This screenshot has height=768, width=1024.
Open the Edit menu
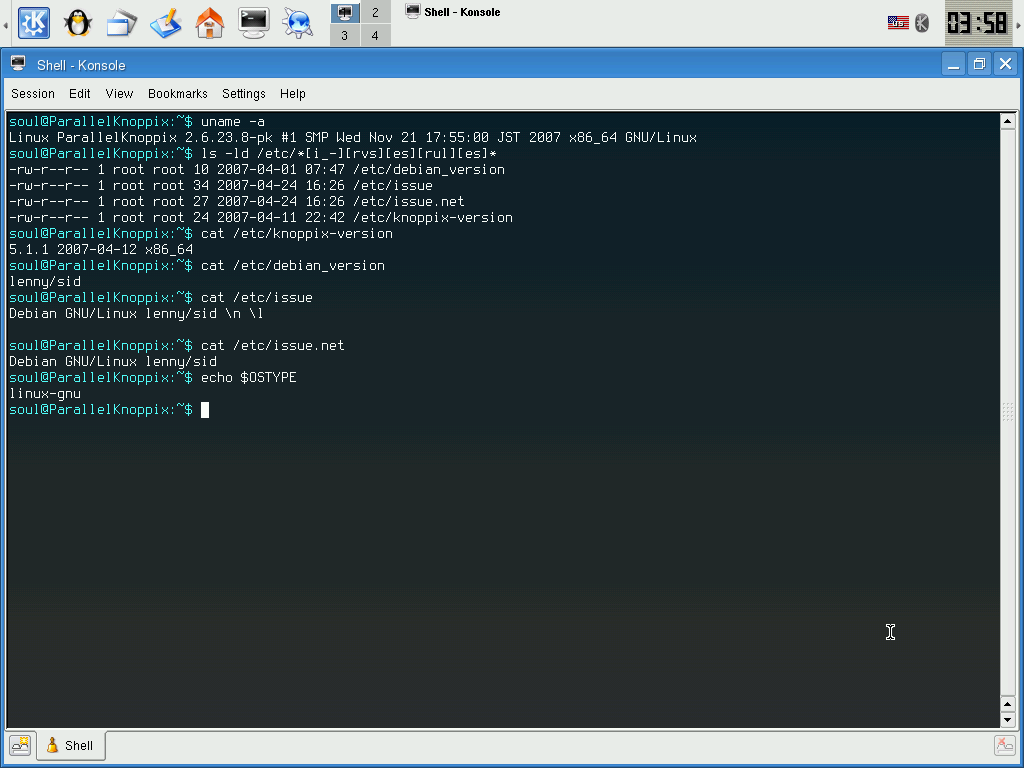[x=80, y=93]
